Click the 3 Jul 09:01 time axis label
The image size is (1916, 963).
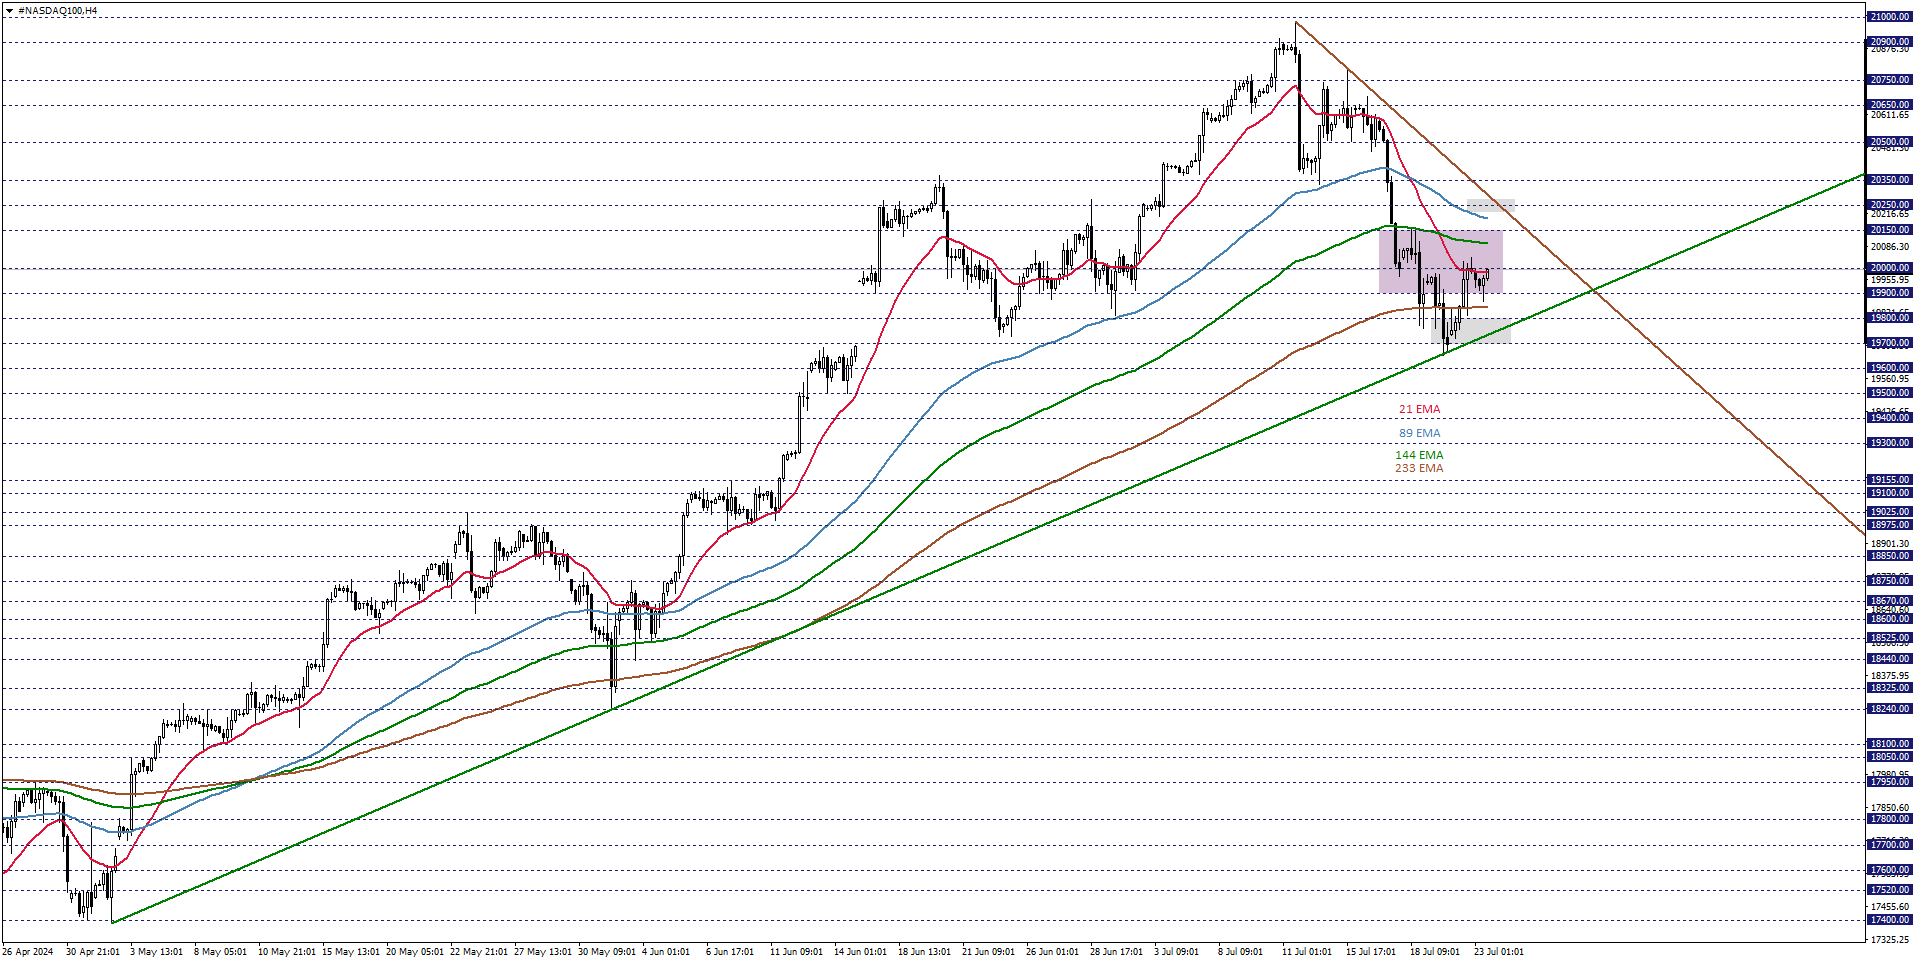coord(1176,952)
